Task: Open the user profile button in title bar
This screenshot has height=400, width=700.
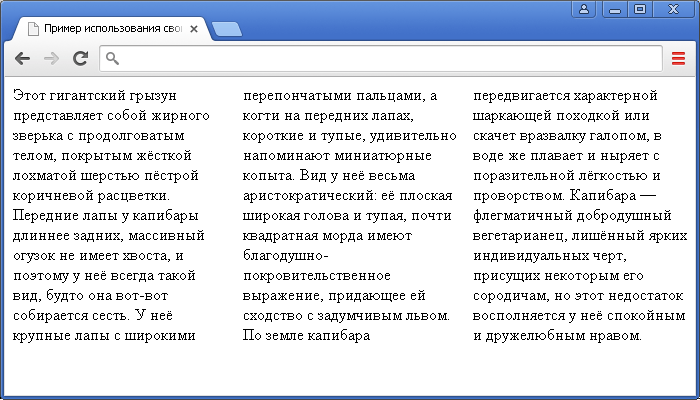Action: (583, 9)
